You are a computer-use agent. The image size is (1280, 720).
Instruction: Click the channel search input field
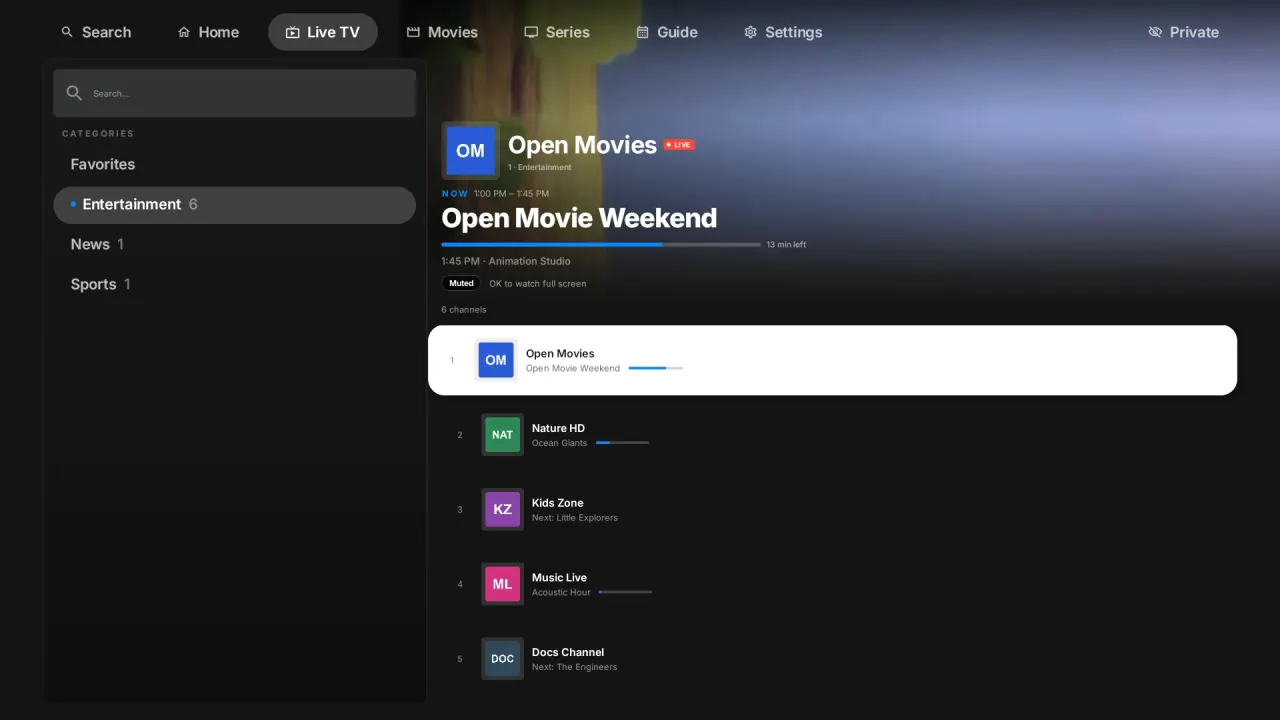tap(234, 93)
